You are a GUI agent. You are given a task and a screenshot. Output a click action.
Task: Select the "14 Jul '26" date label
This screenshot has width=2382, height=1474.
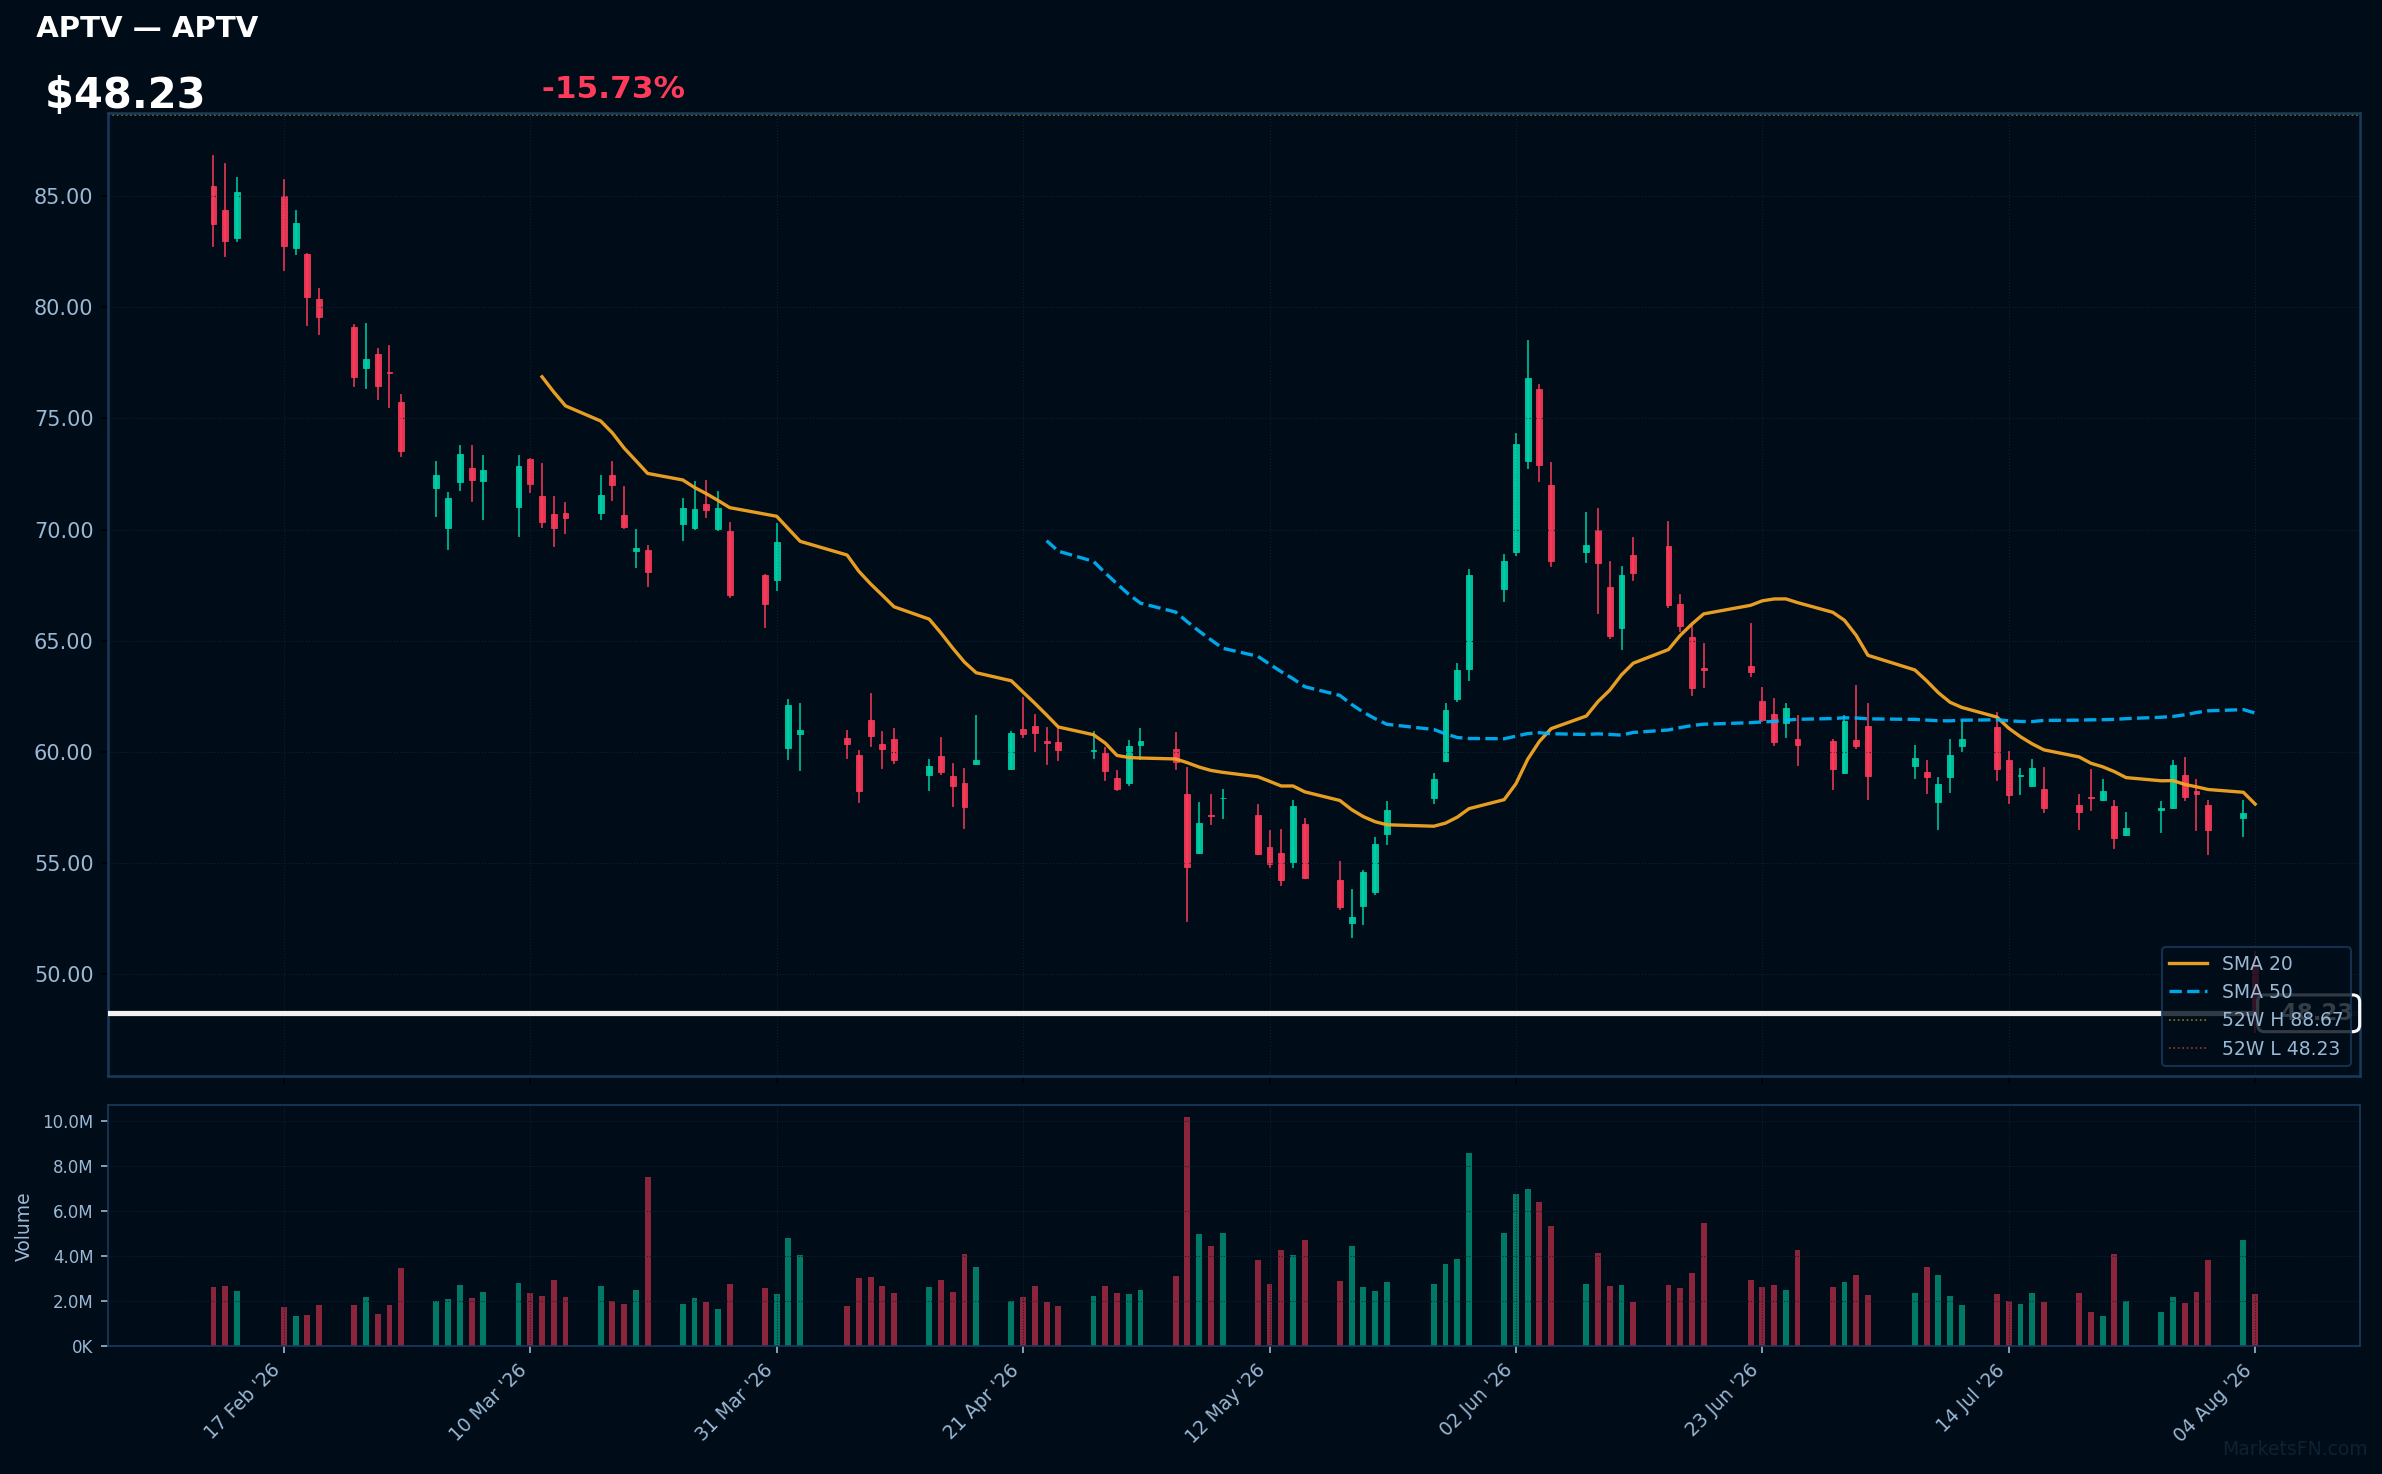[1970, 1398]
